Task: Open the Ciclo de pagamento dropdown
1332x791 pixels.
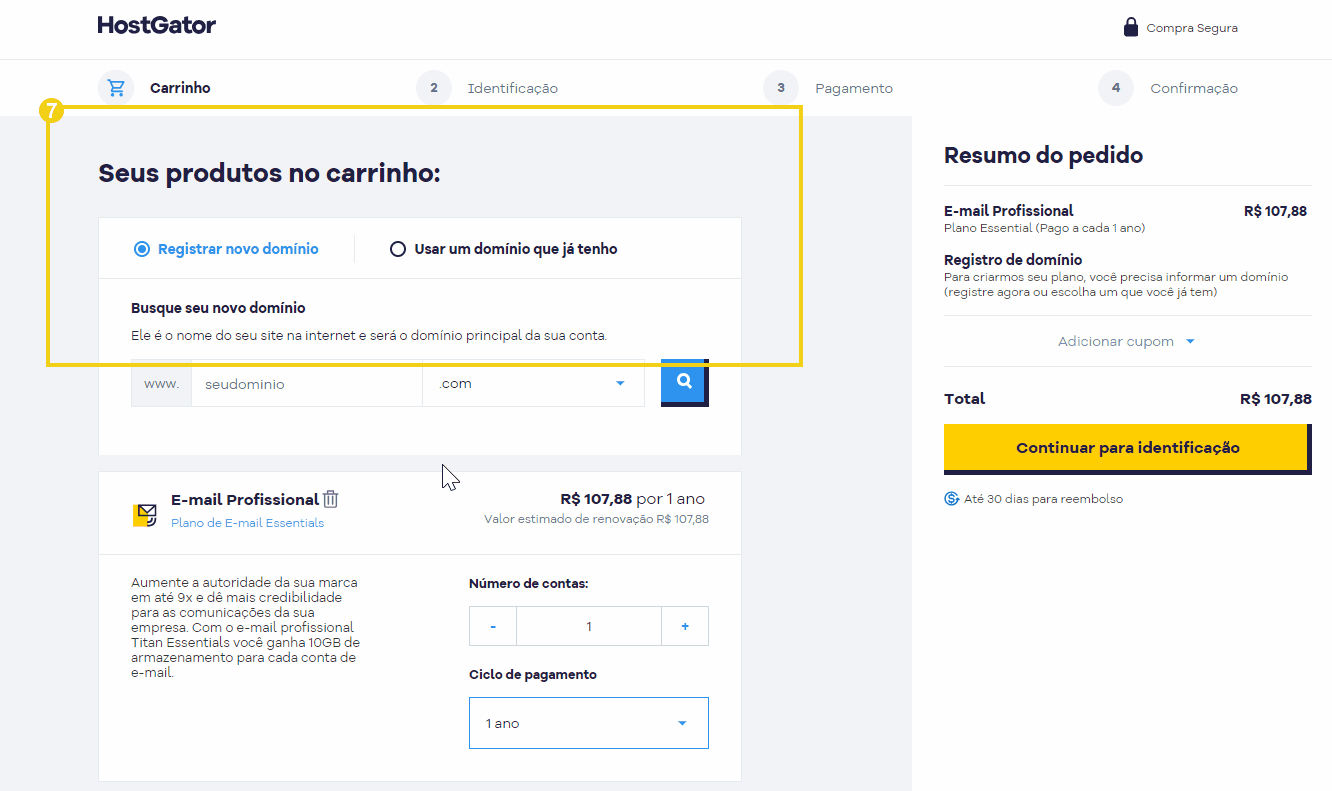Action: click(588, 723)
